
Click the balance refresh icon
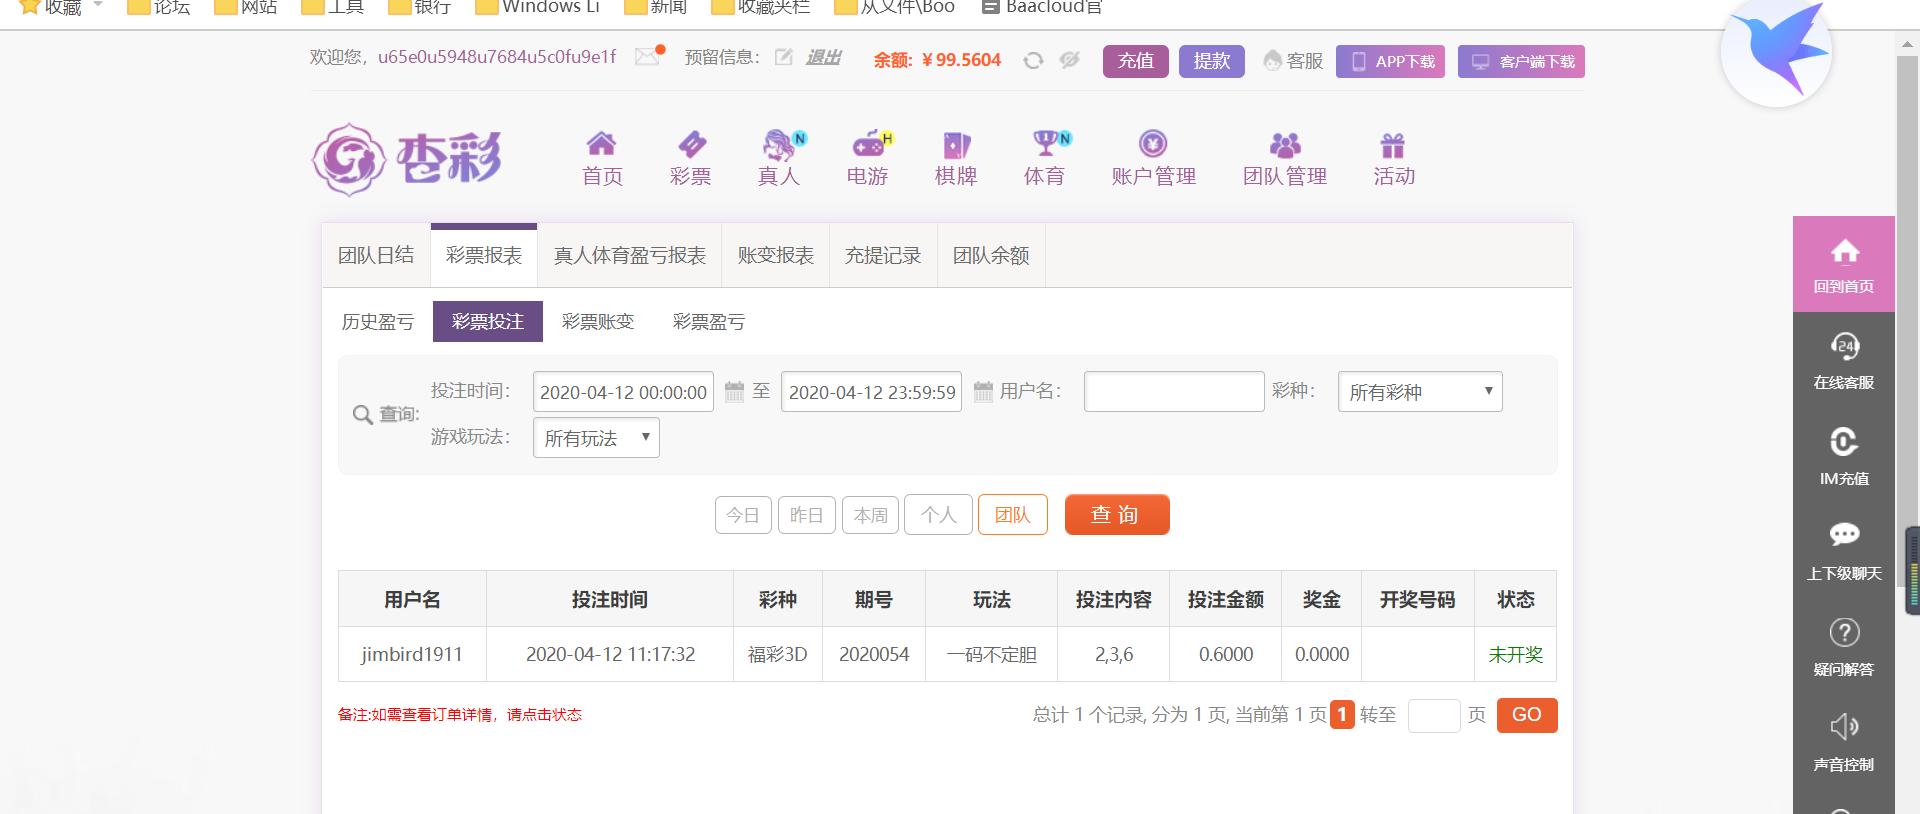[1033, 61]
